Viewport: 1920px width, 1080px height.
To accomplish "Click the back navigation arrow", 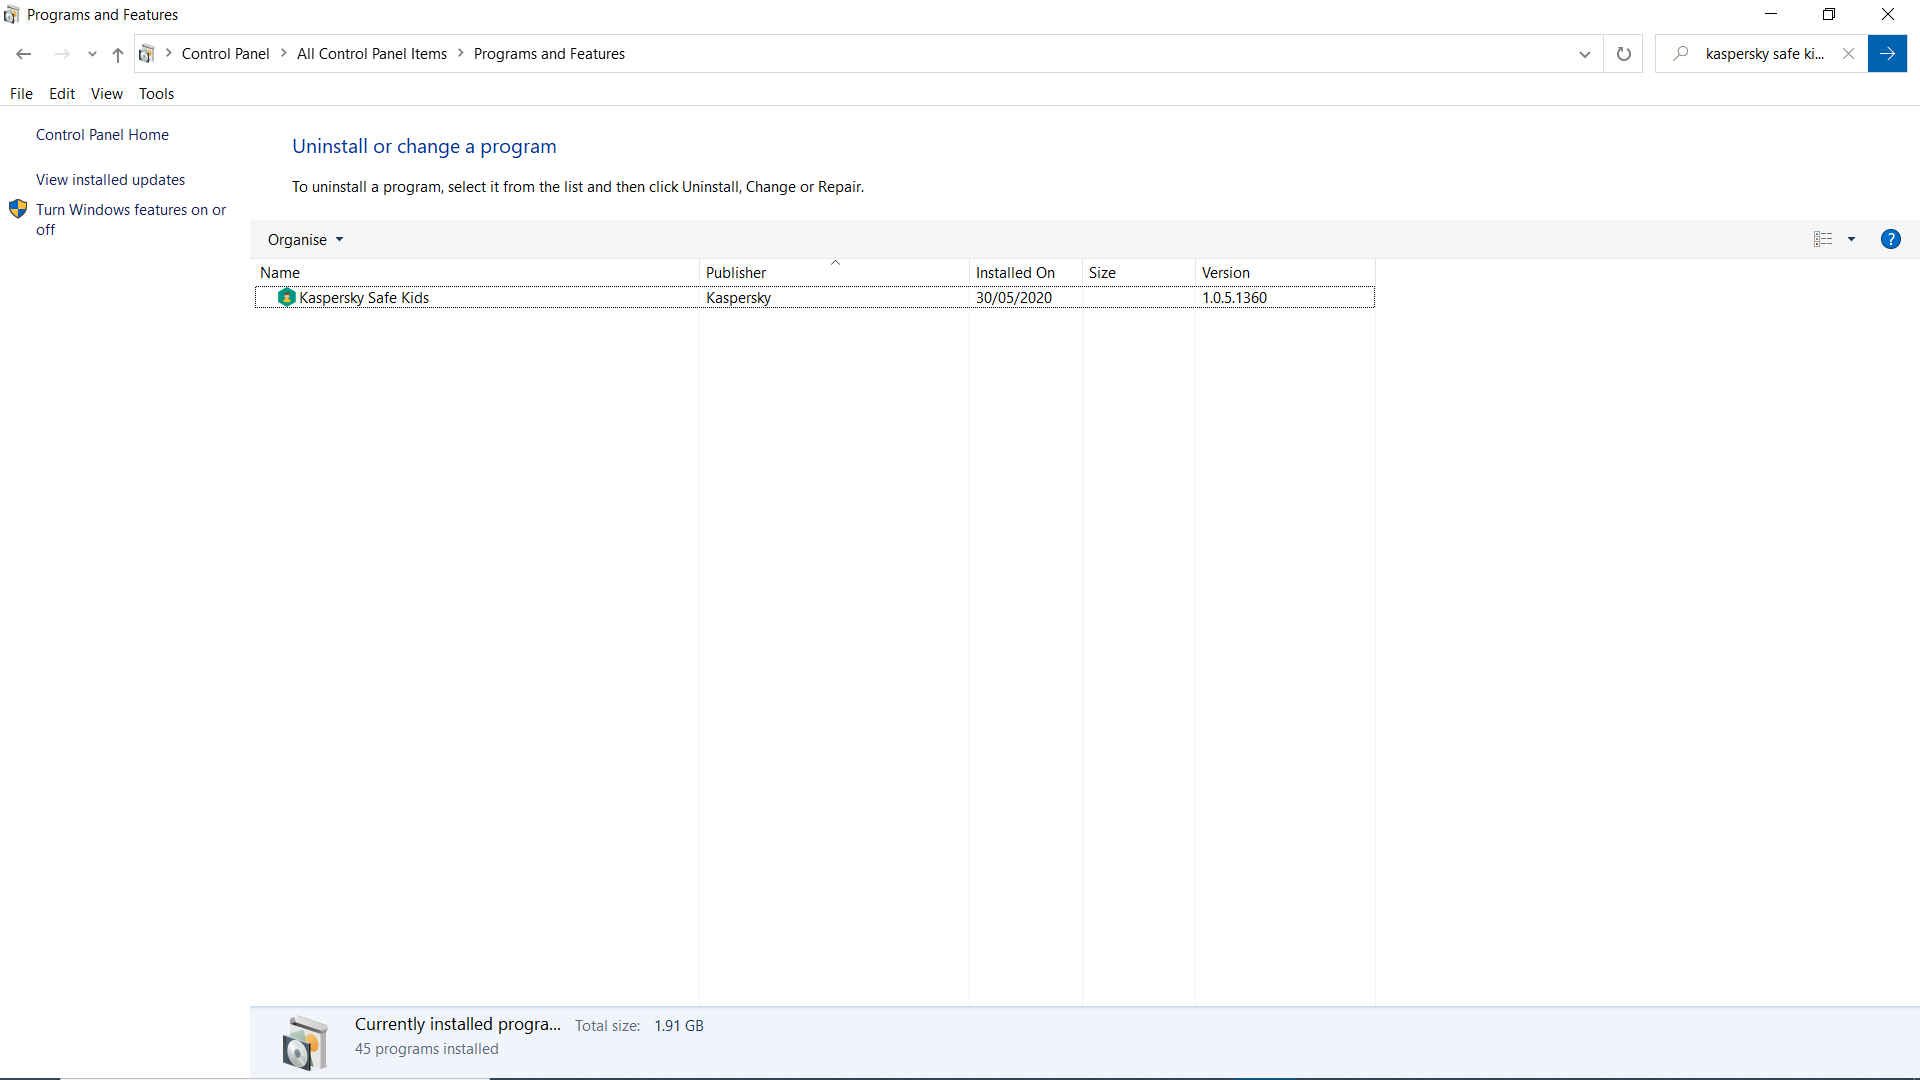I will [24, 54].
